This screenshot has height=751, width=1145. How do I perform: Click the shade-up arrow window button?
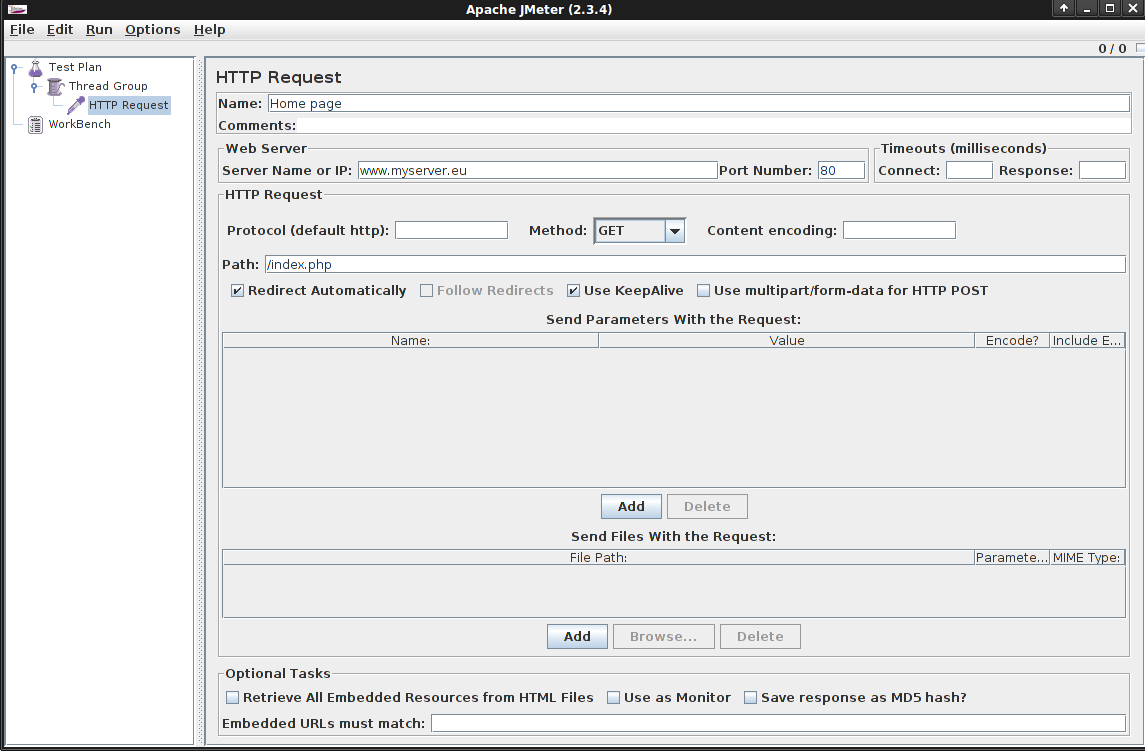coord(1063,8)
